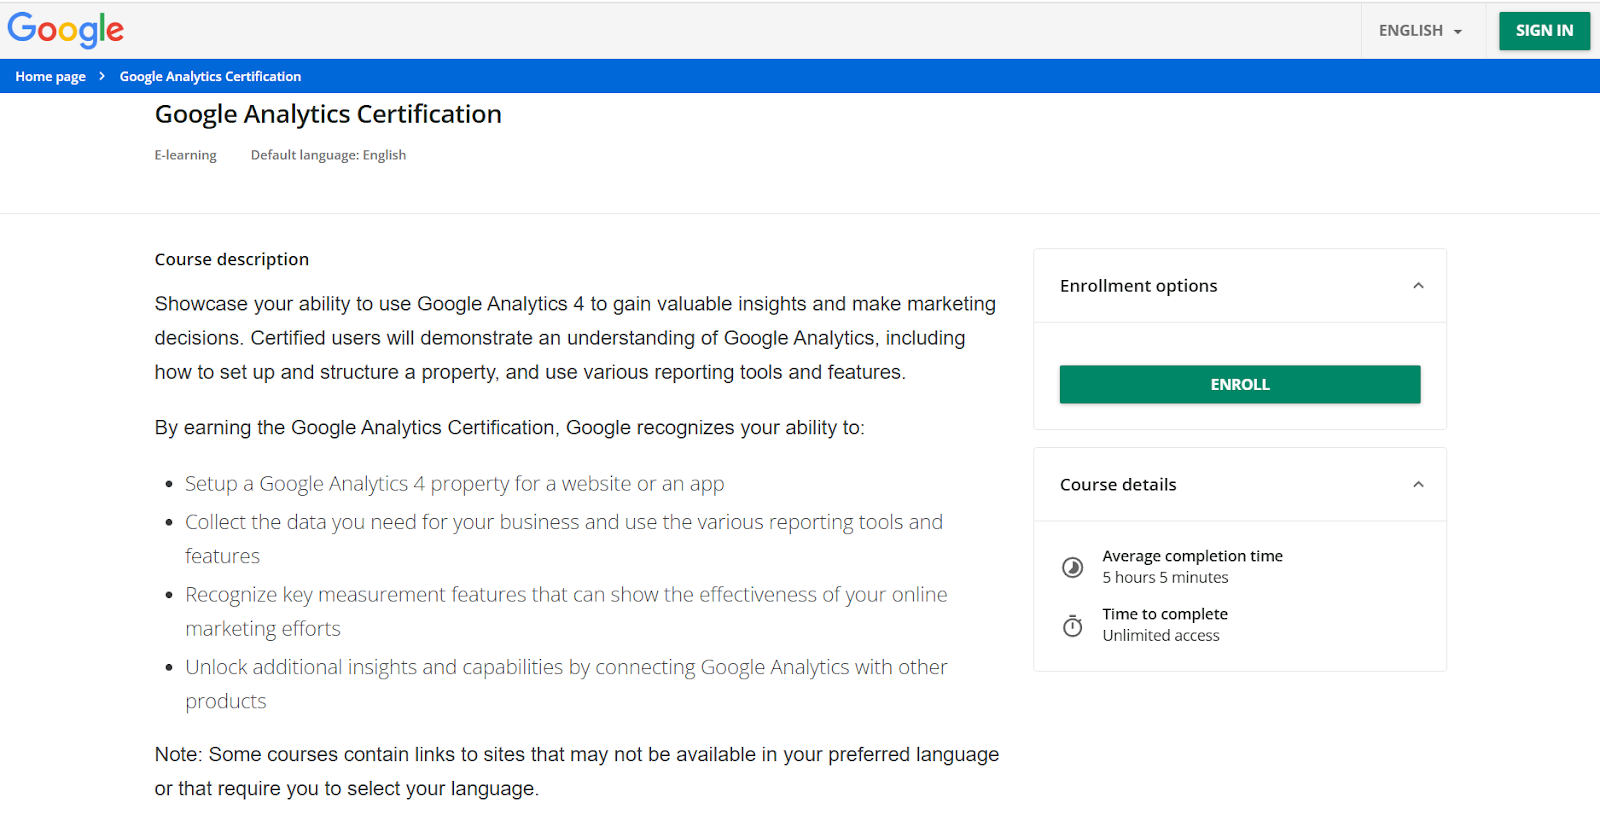1600x815 pixels.
Task: Click the Time to complete label
Action: [1165, 614]
